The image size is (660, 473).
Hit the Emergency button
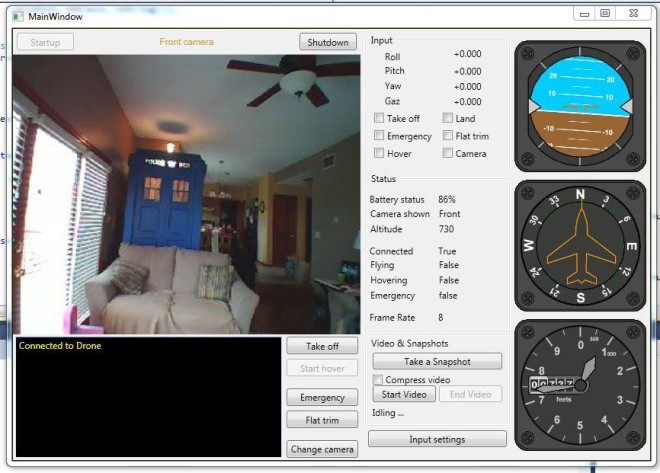point(322,397)
